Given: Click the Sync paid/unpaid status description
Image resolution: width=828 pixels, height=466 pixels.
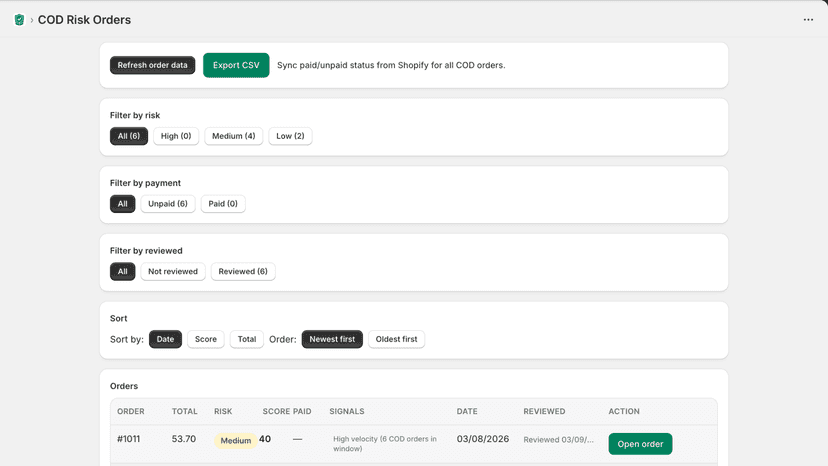Looking at the screenshot, I should click(x=391, y=65).
